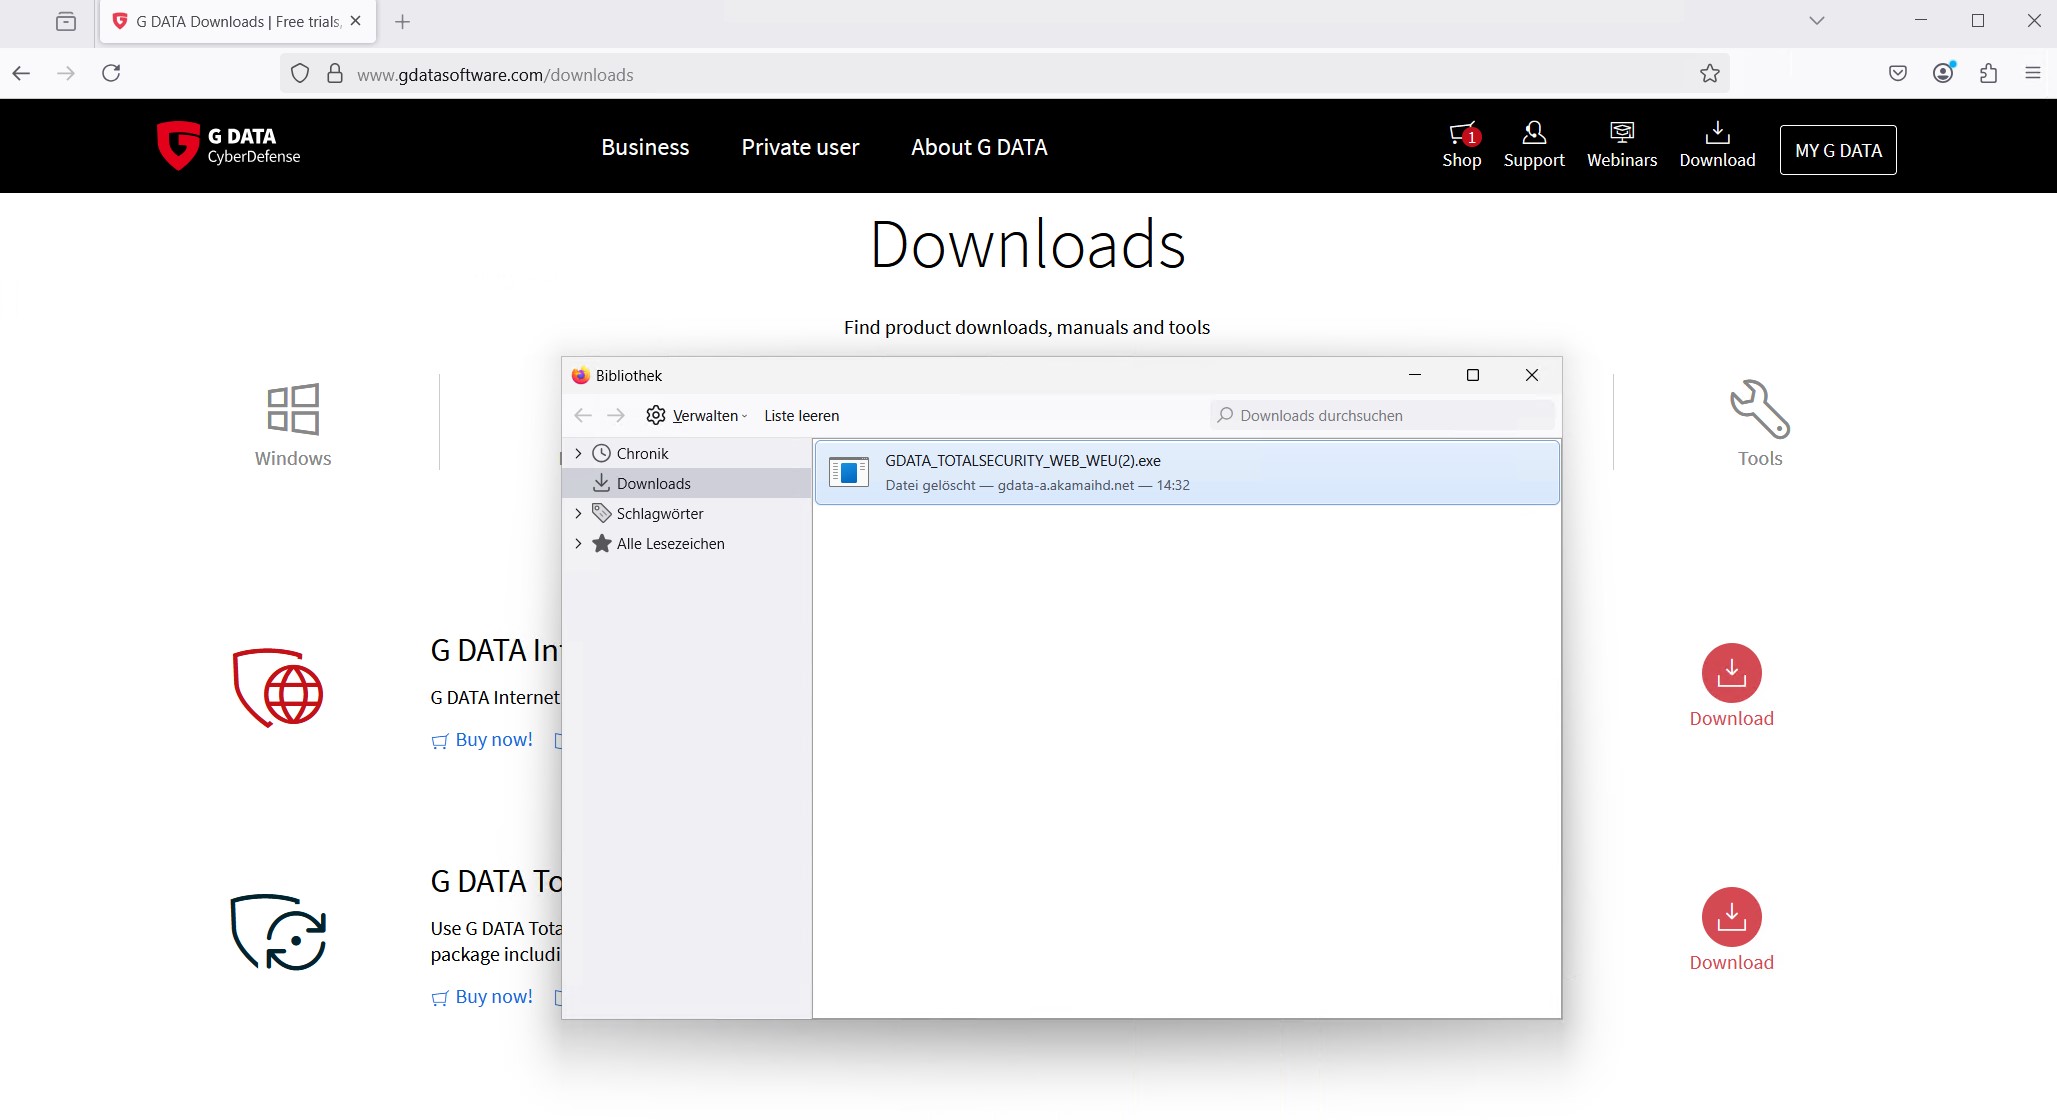Click the Total Security red Download button

coord(1732,930)
